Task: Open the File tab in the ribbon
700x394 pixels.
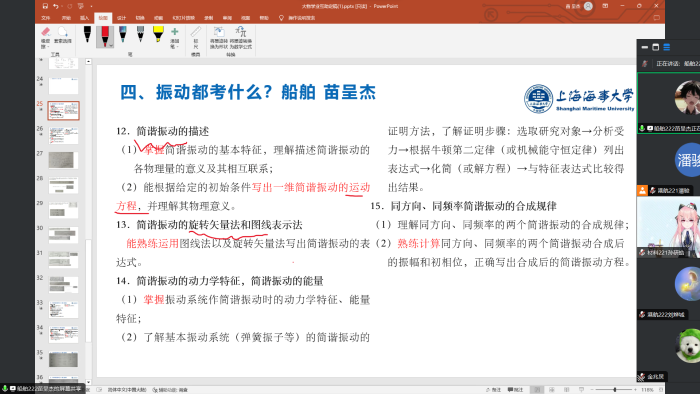Action: [x=46, y=18]
